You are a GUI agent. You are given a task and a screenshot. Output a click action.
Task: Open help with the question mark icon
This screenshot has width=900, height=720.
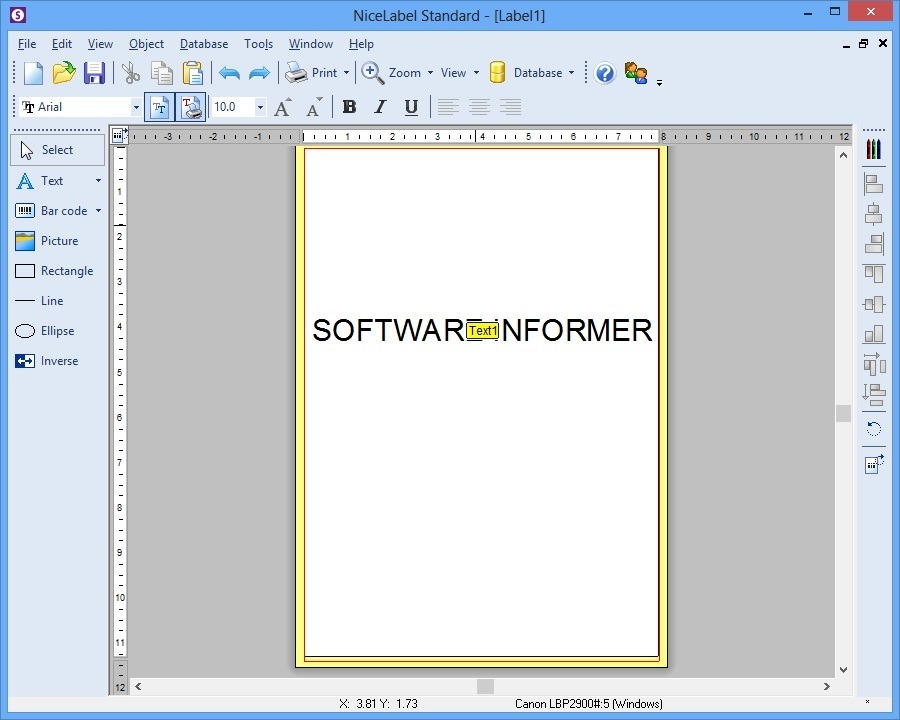[x=605, y=73]
